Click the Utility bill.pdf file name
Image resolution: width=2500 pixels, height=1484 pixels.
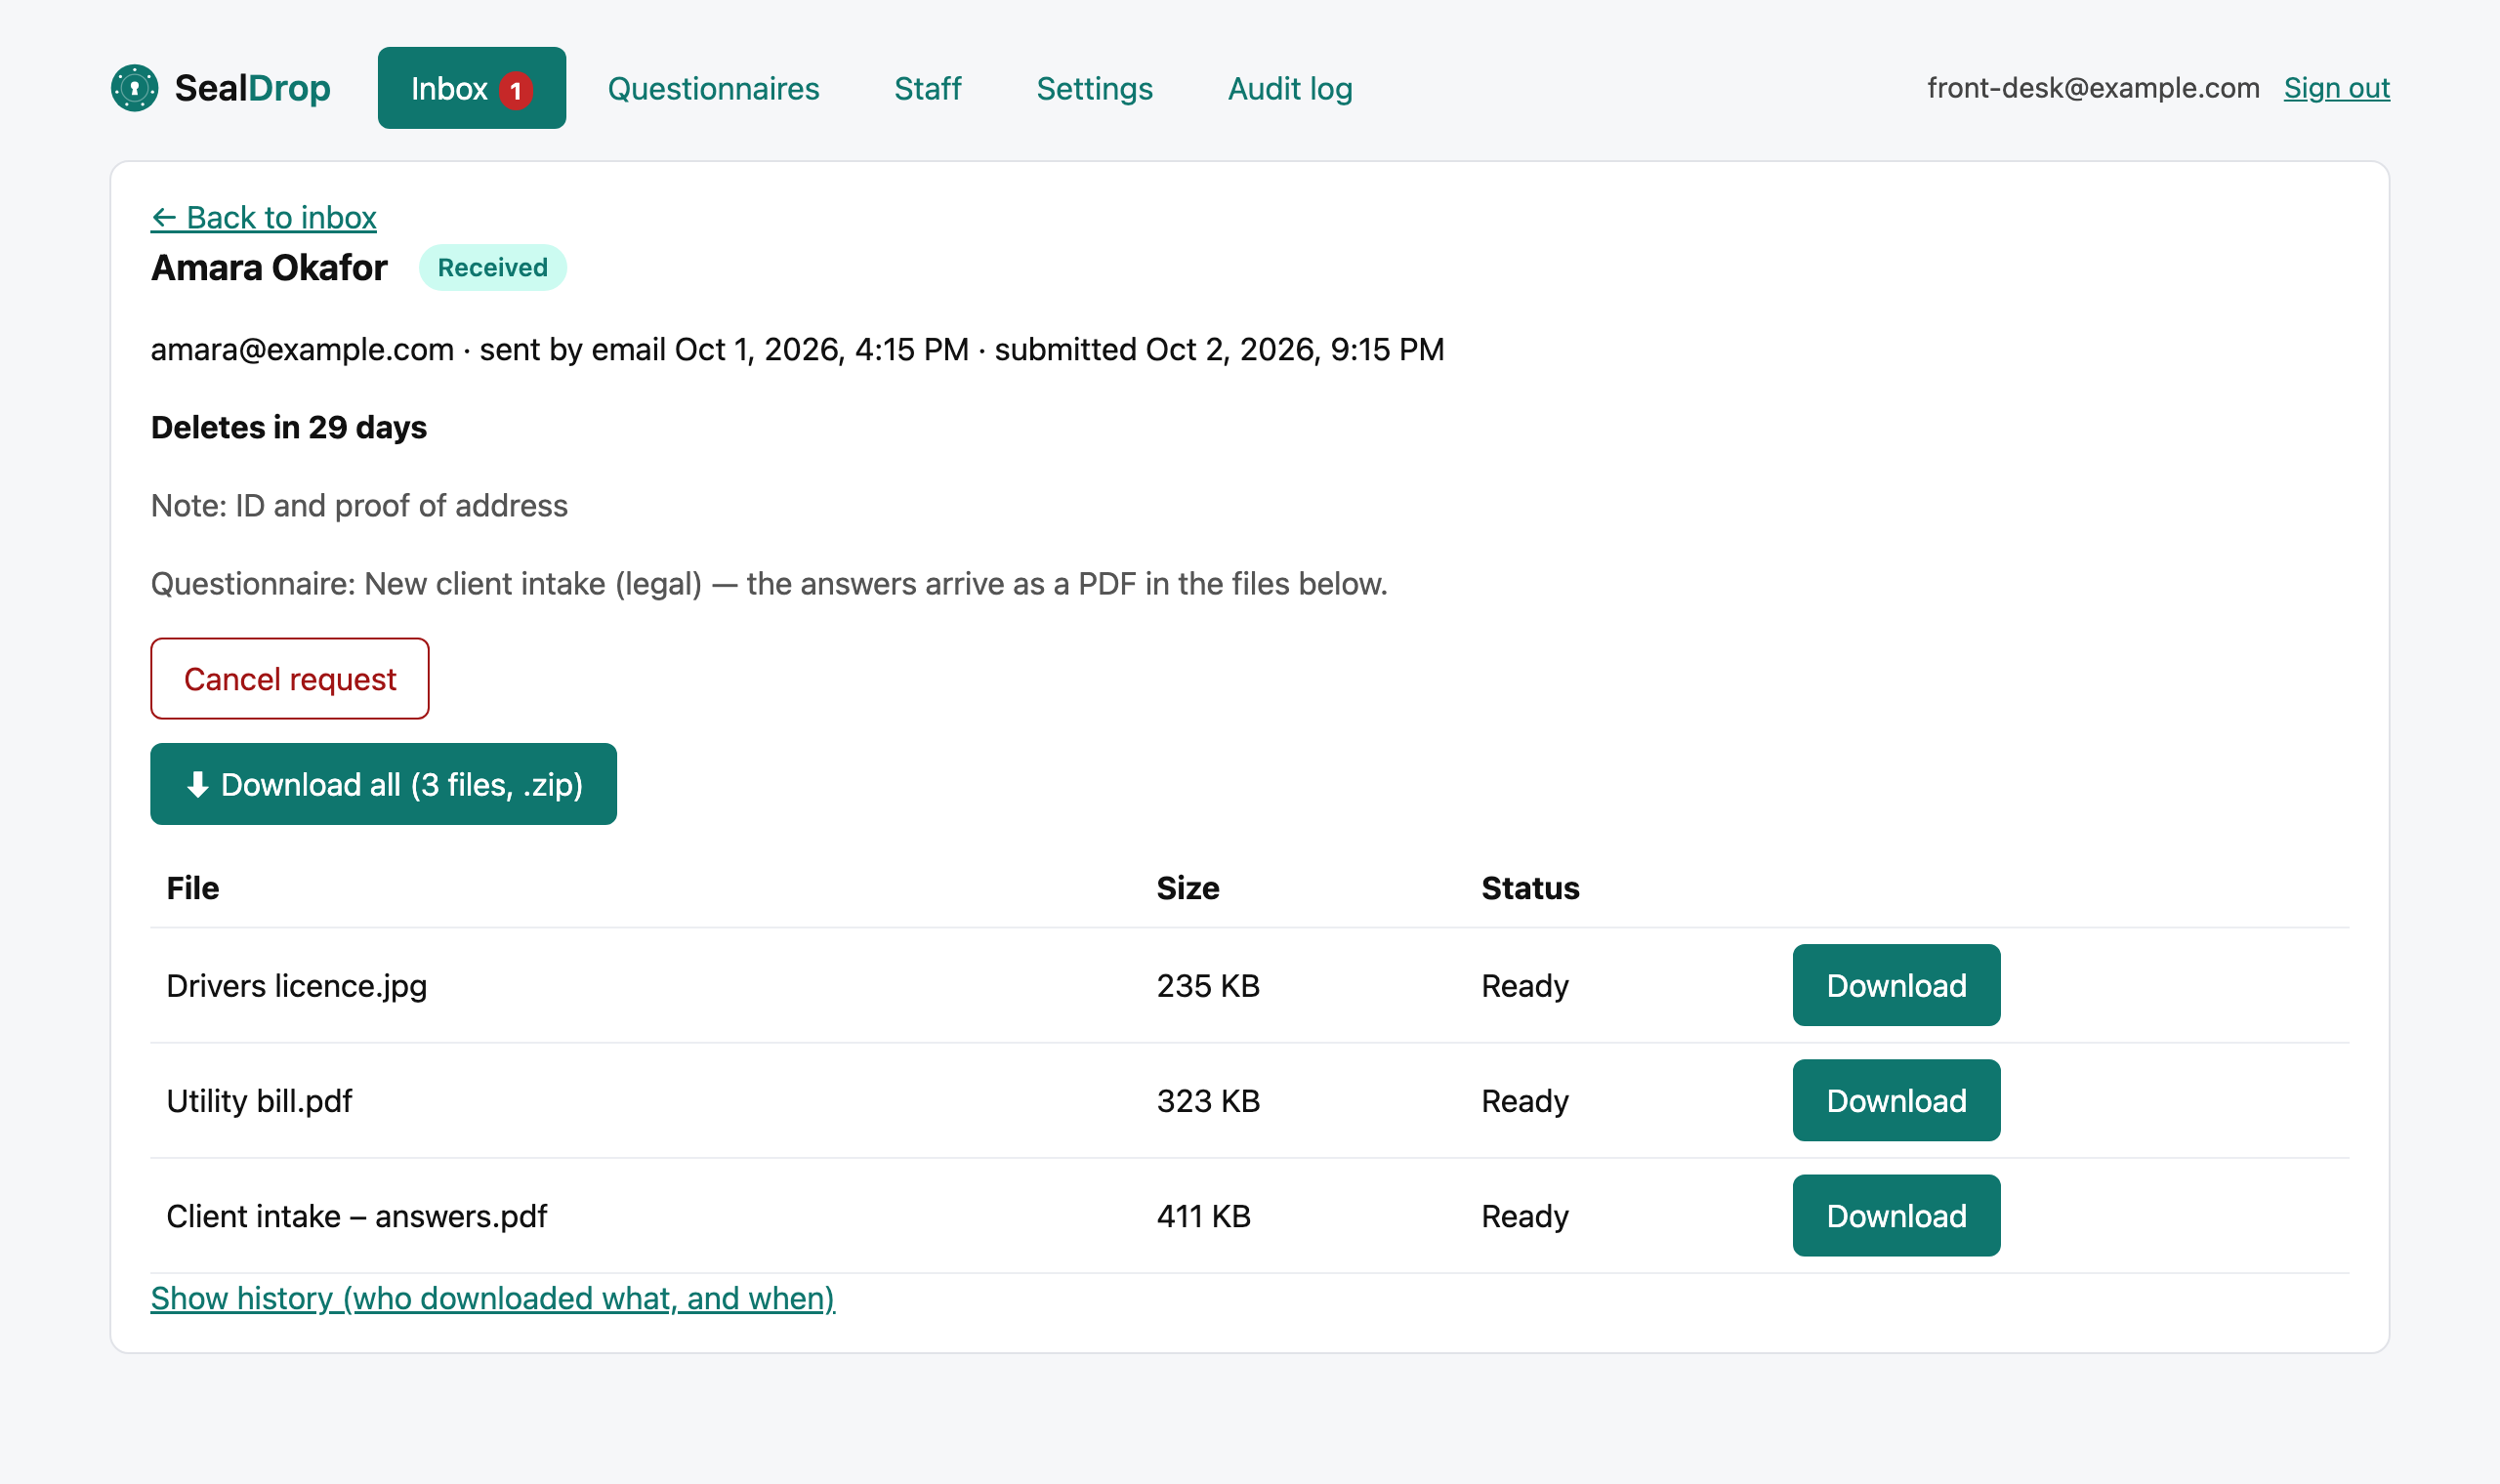click(x=259, y=1101)
